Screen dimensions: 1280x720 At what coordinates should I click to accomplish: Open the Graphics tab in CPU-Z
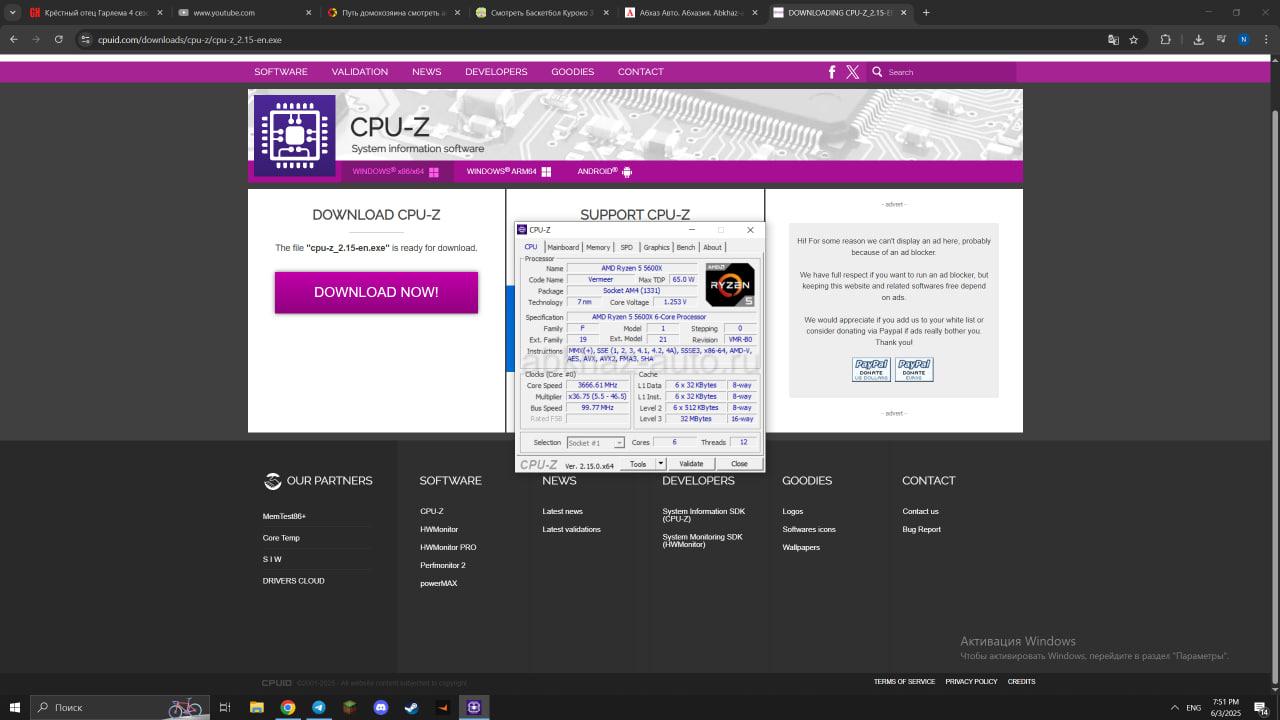pyautogui.click(x=656, y=247)
